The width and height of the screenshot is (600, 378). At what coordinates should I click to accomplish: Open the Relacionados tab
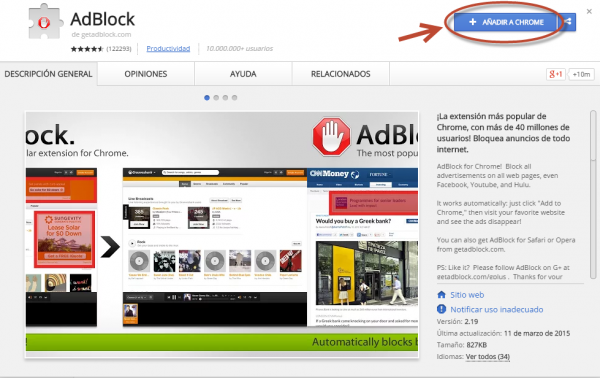341,74
